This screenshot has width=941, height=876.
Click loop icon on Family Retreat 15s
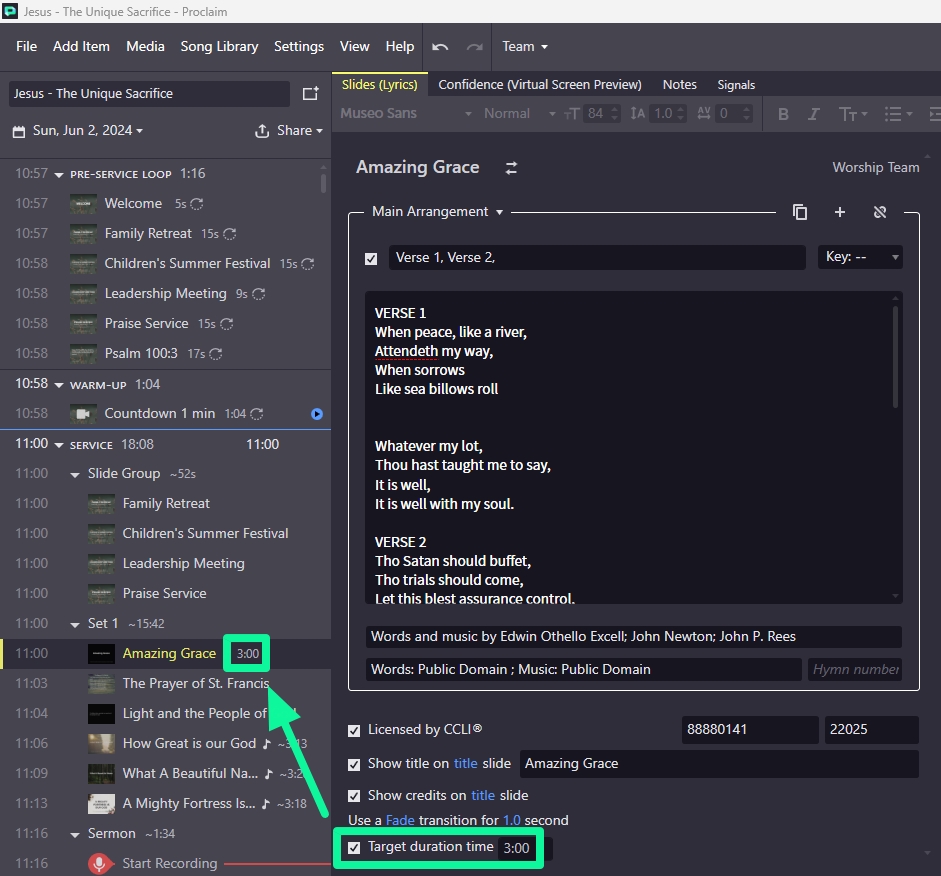(x=229, y=234)
